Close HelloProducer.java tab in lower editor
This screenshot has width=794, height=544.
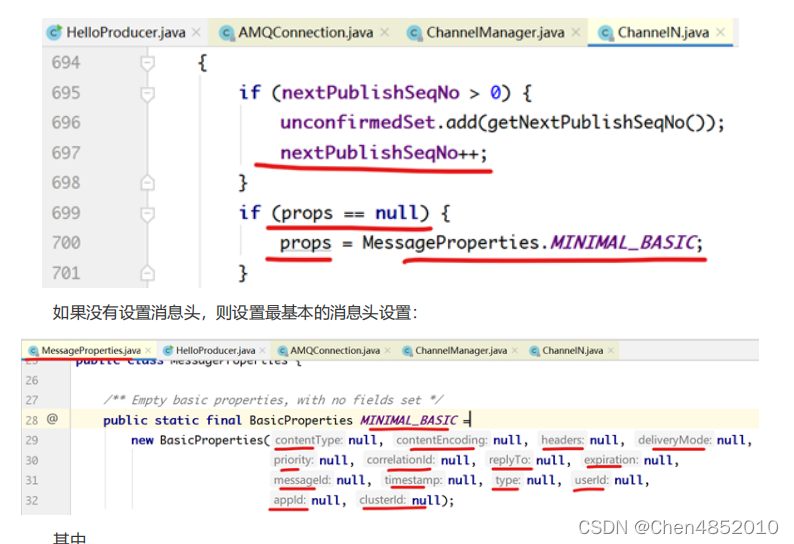pyautogui.click(x=262, y=351)
